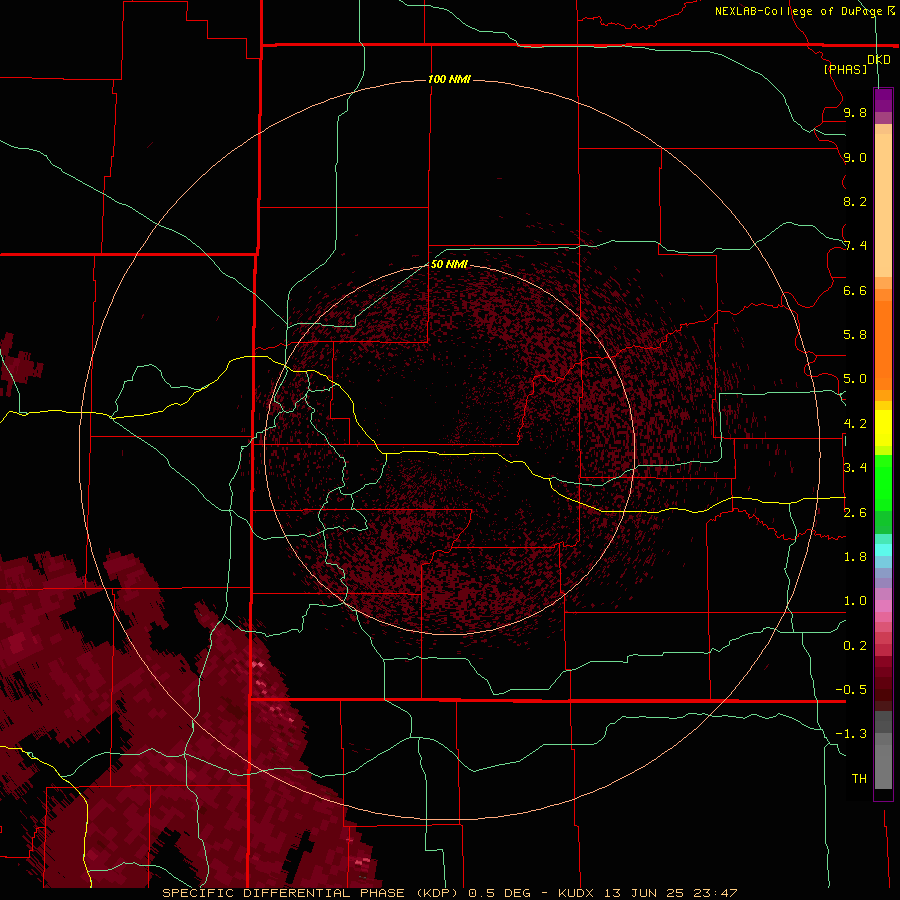Click the DKD label above the color scale
This screenshot has width=900, height=900.
[879, 60]
